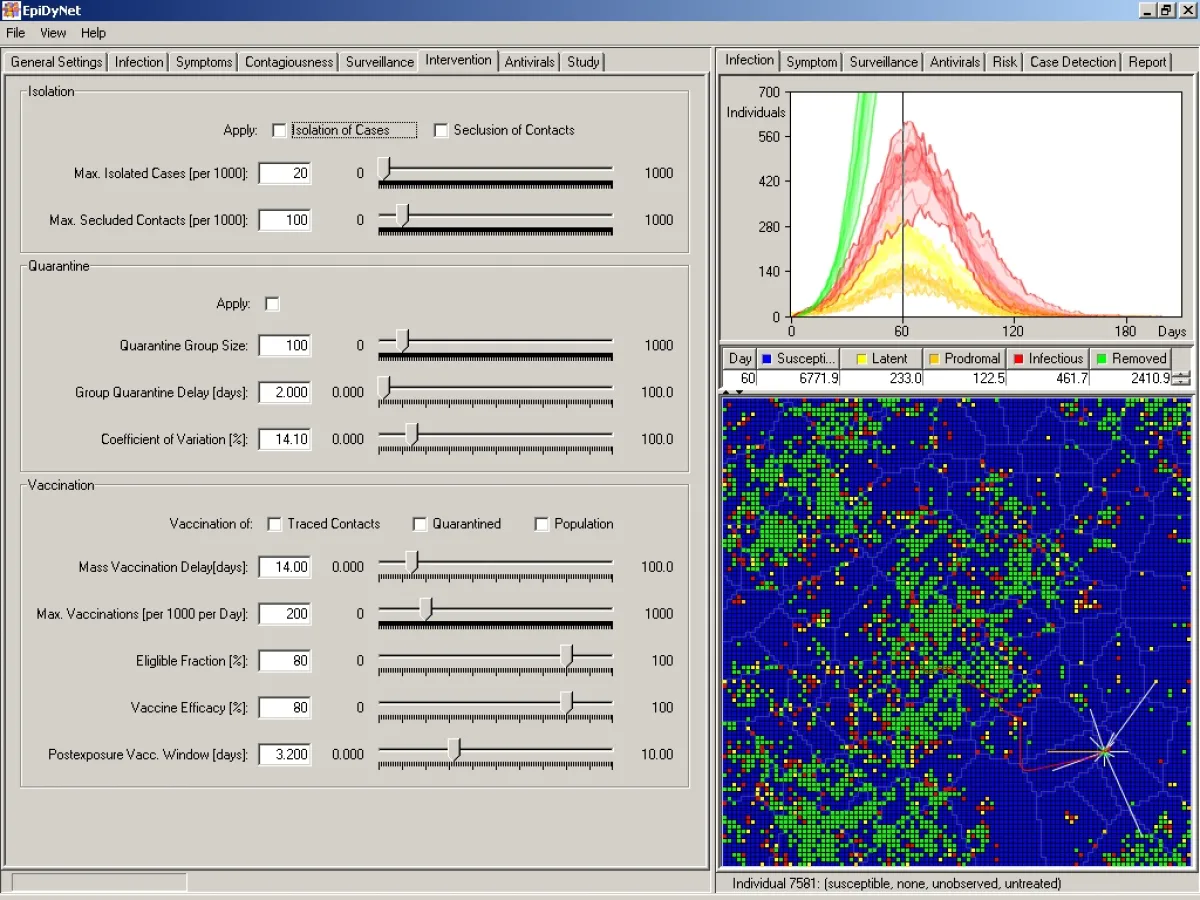Click the yellow Latent legend square
Image resolution: width=1200 pixels, height=900 pixels.
pos(861,359)
